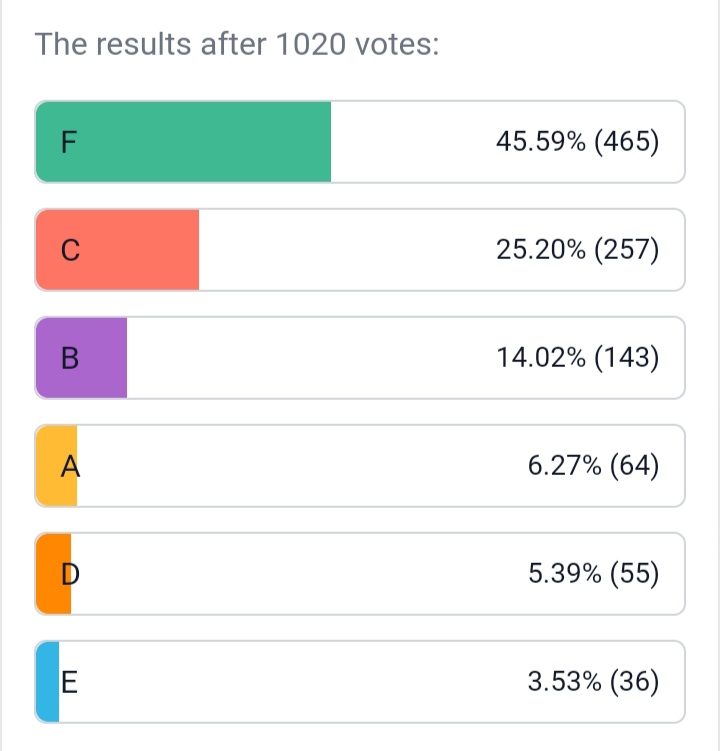Click the blue E progress bar
720x751 pixels.
pos(46,682)
